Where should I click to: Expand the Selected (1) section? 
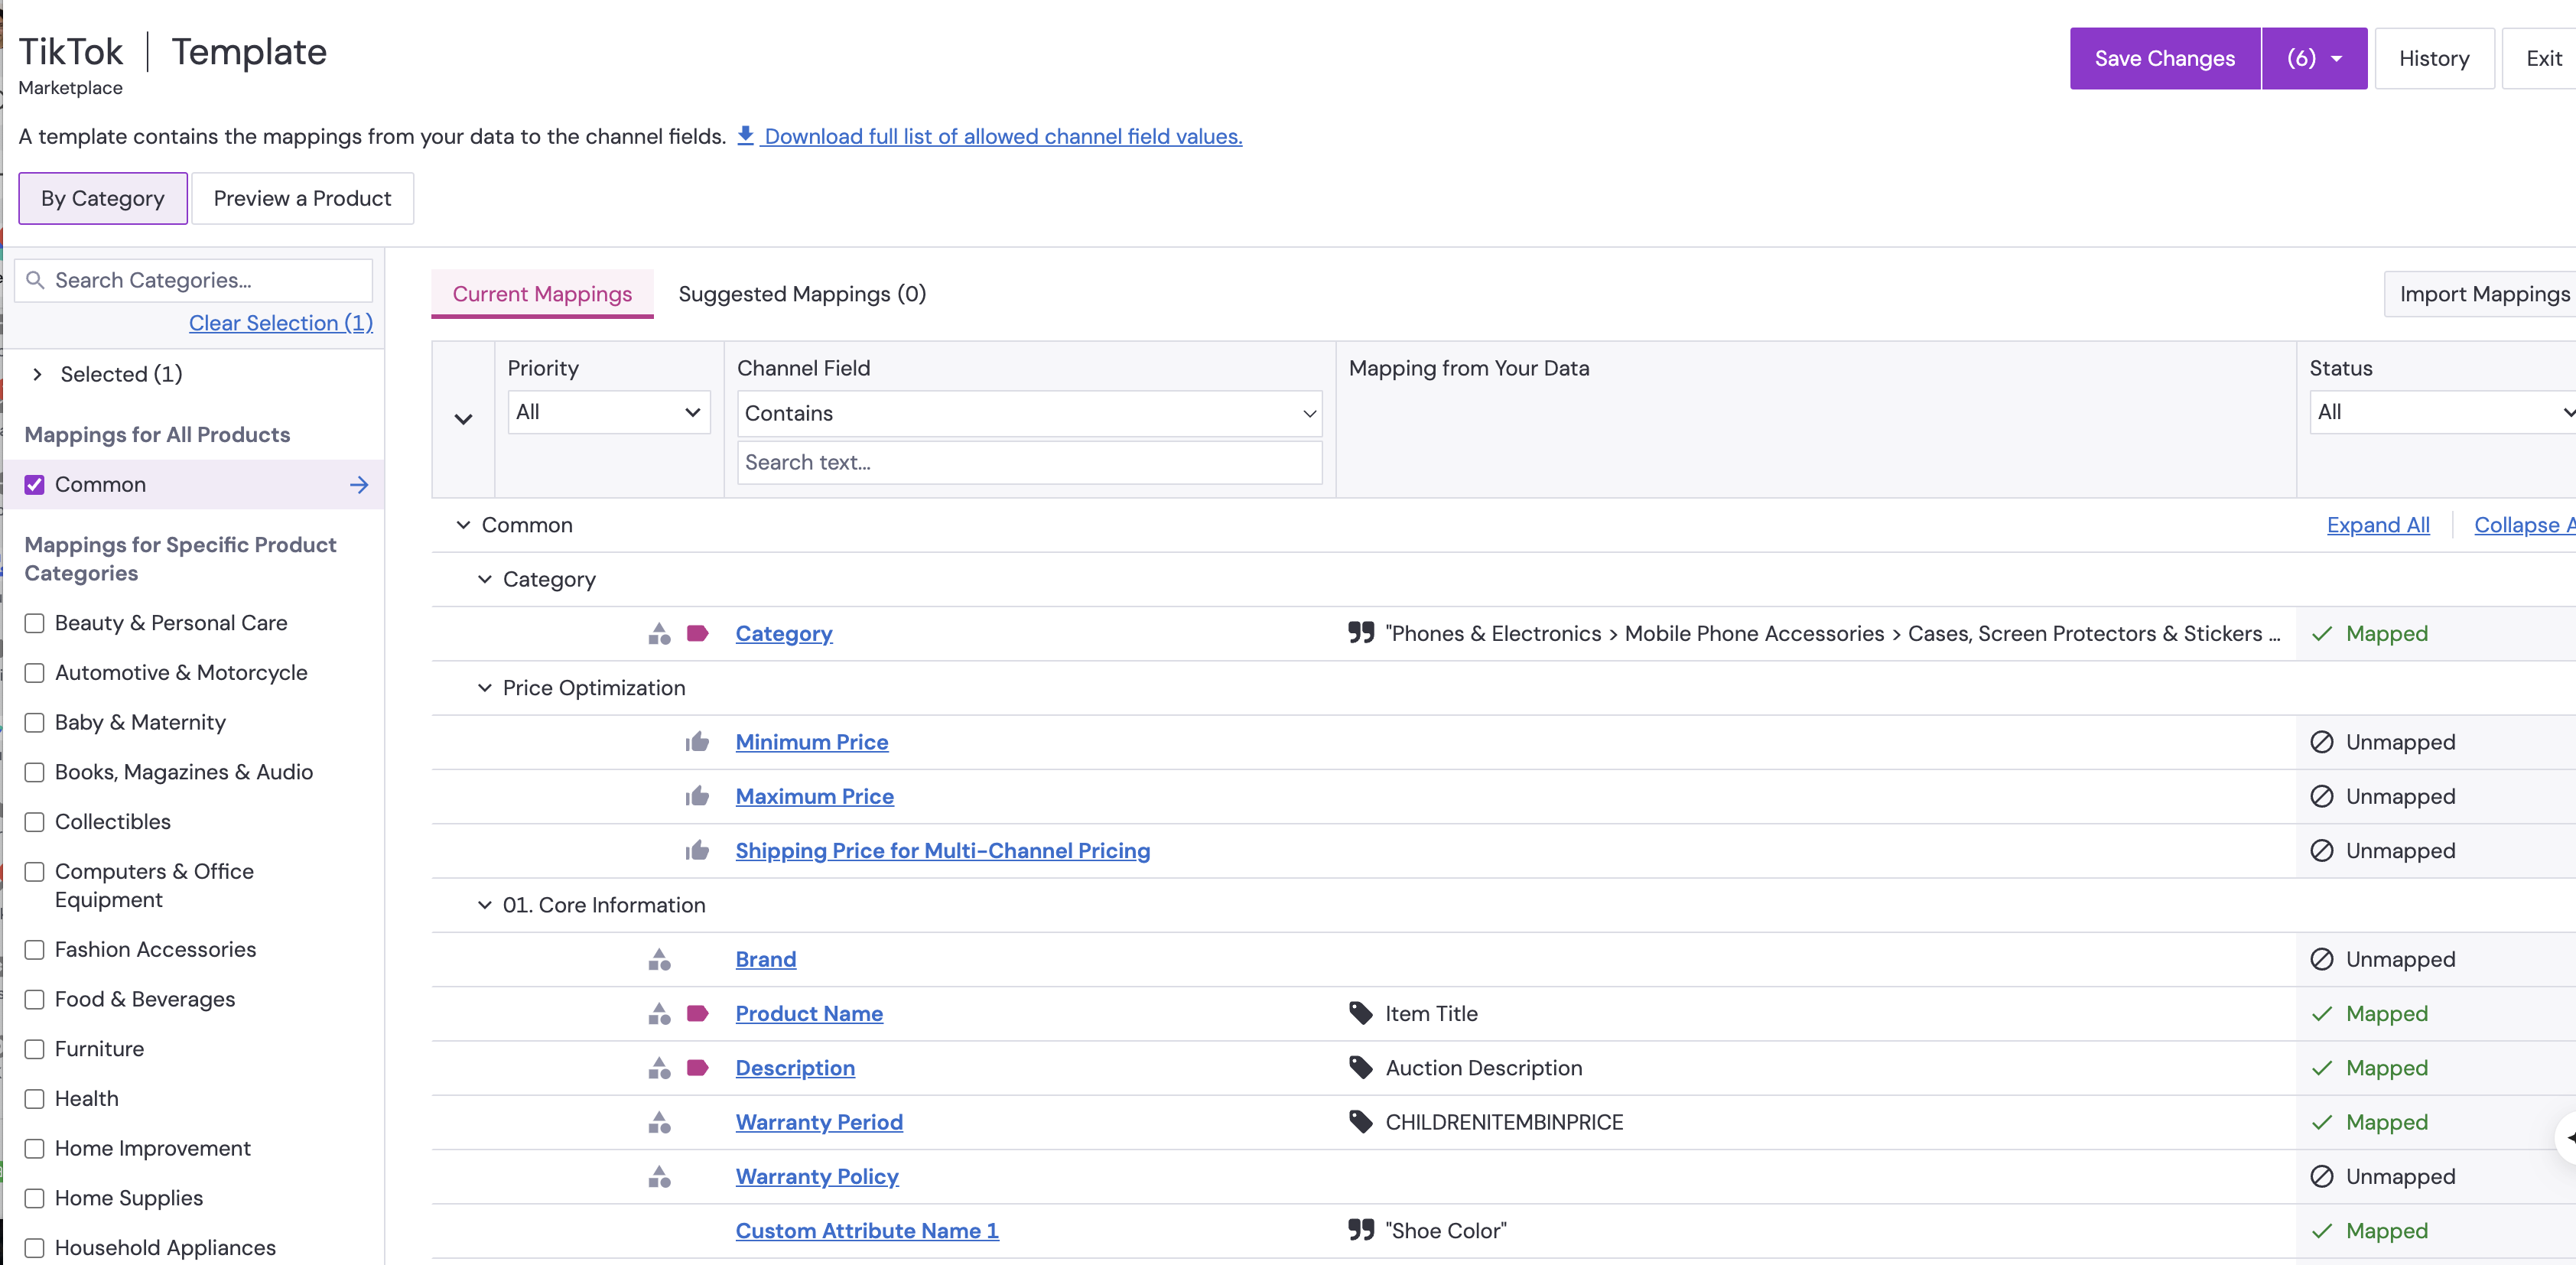click(x=37, y=374)
